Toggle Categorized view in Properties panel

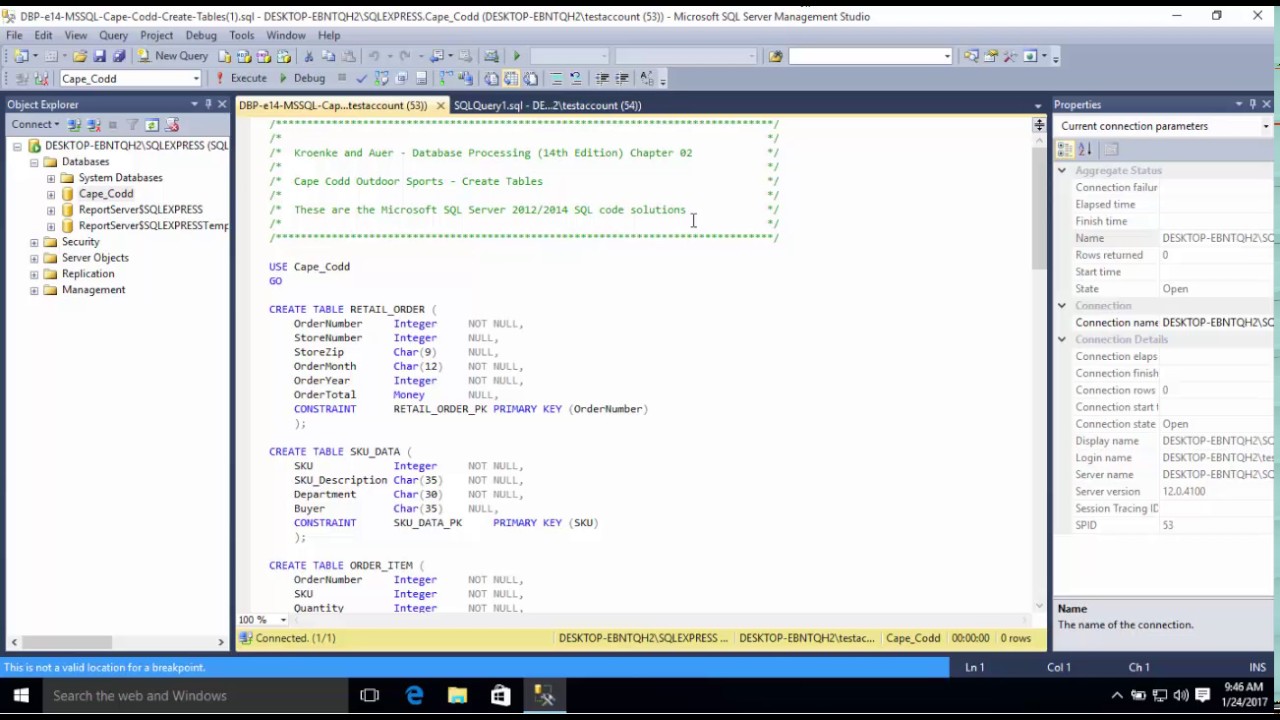[1065, 149]
